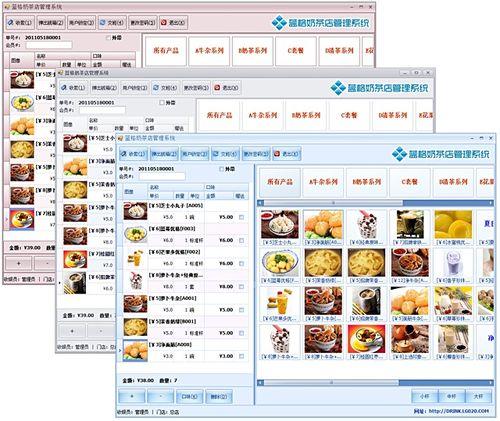The height and width of the screenshot is (421, 500).
Task: Open B奶茶系列 category in front window
Action: (x=367, y=182)
